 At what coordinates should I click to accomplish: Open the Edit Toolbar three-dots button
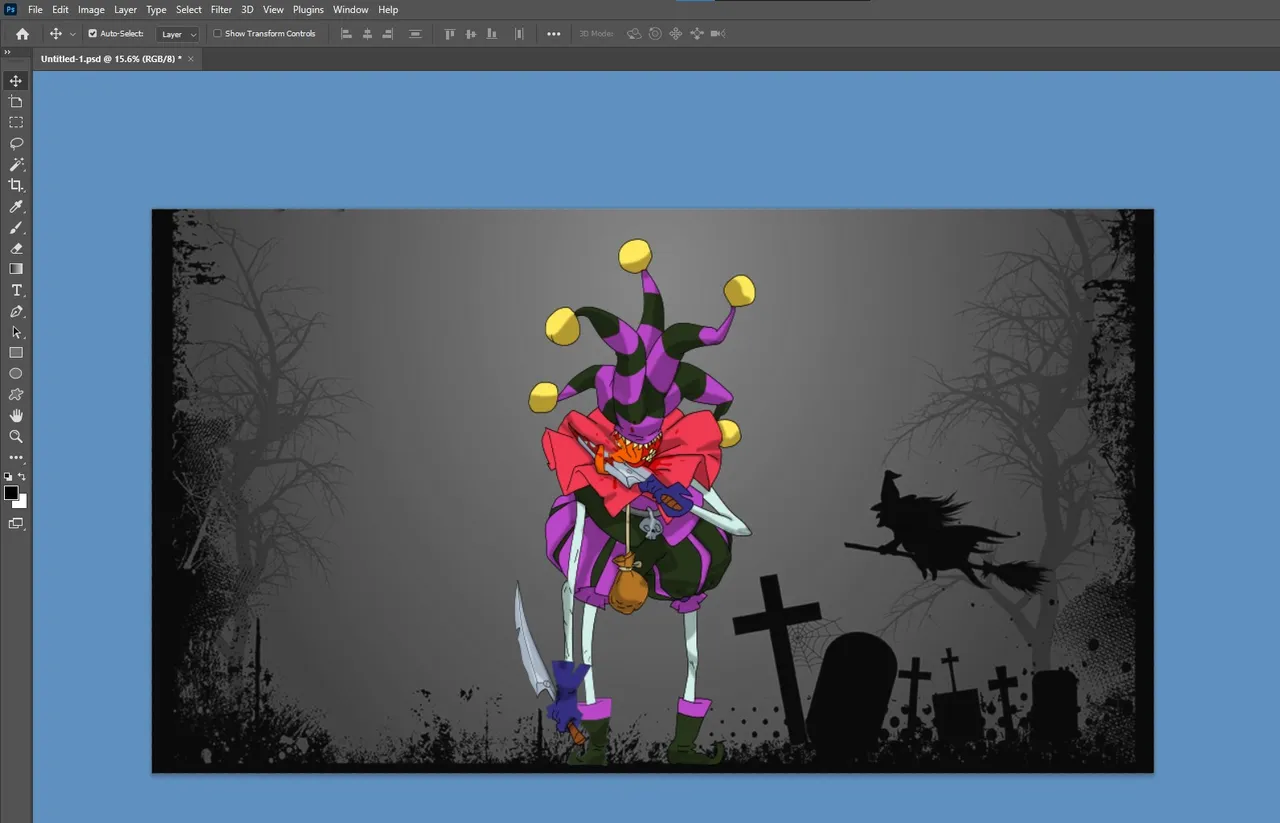(x=16, y=458)
